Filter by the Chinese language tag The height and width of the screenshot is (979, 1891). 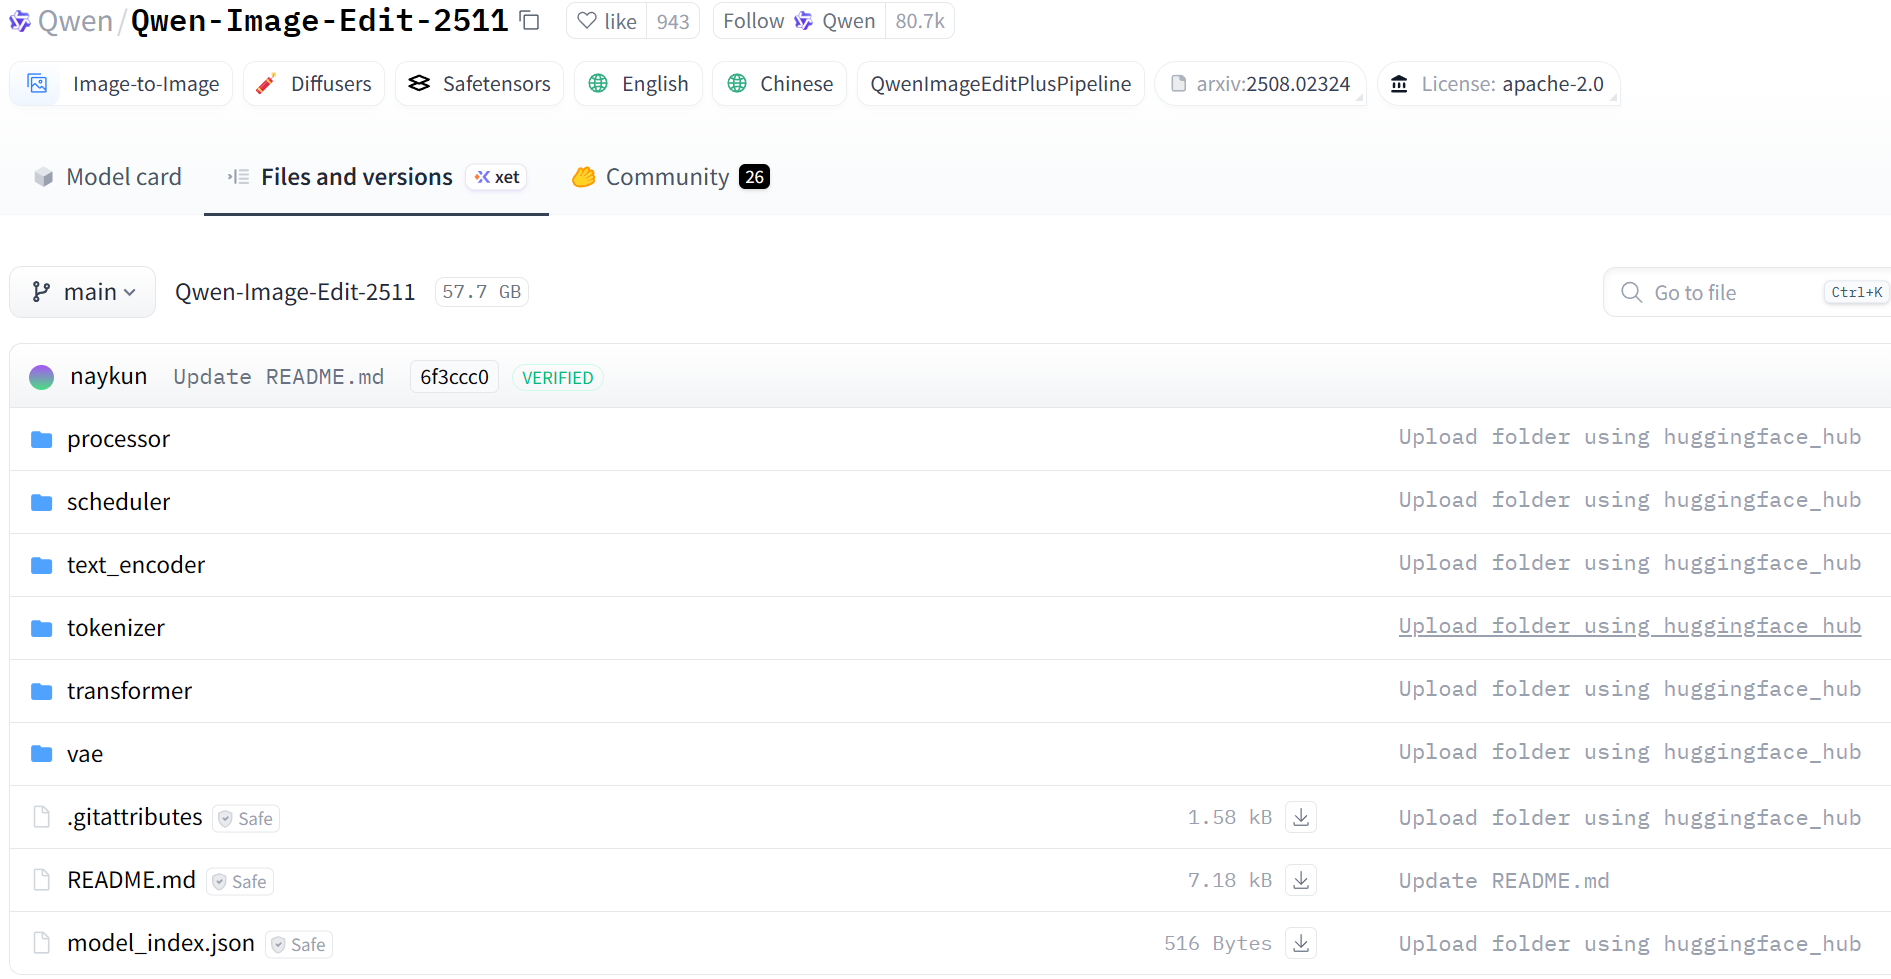coord(780,84)
